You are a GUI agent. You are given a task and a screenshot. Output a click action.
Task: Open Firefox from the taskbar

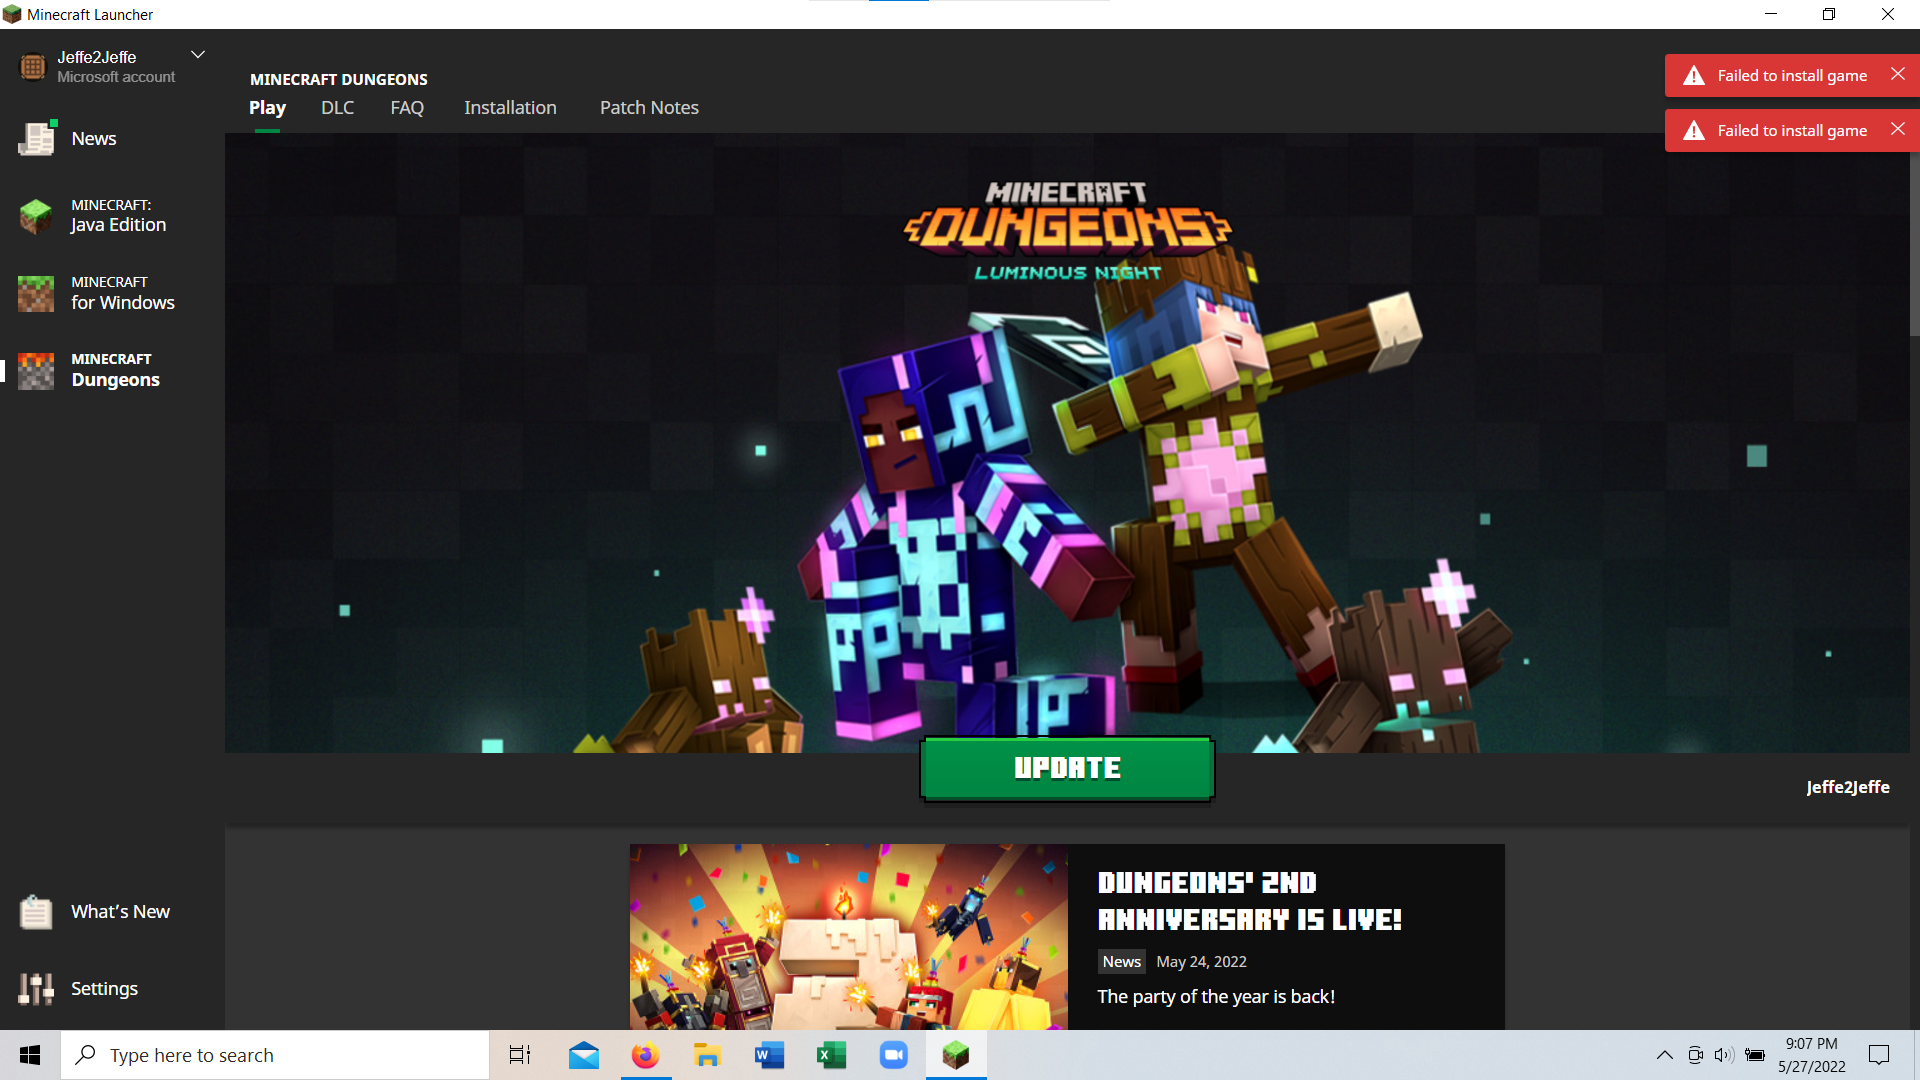[645, 1055]
